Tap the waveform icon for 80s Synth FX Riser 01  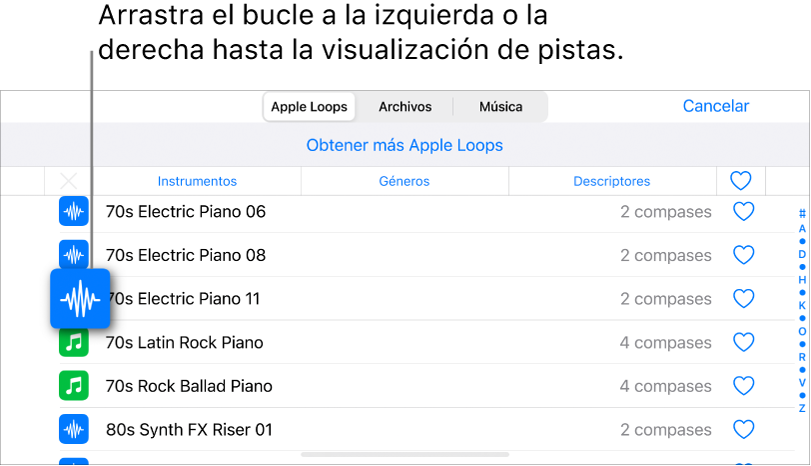74,430
